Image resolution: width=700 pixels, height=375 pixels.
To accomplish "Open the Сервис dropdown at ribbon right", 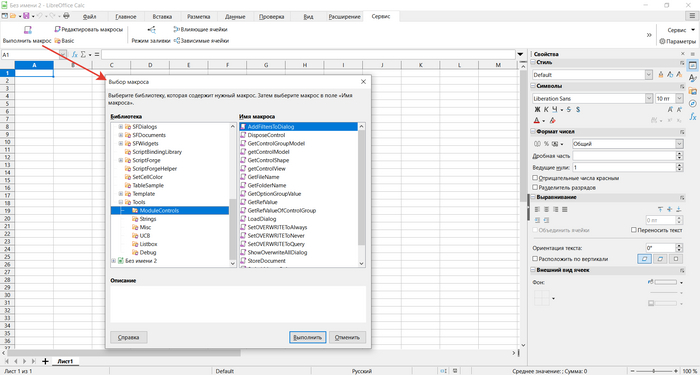I will 681,30.
